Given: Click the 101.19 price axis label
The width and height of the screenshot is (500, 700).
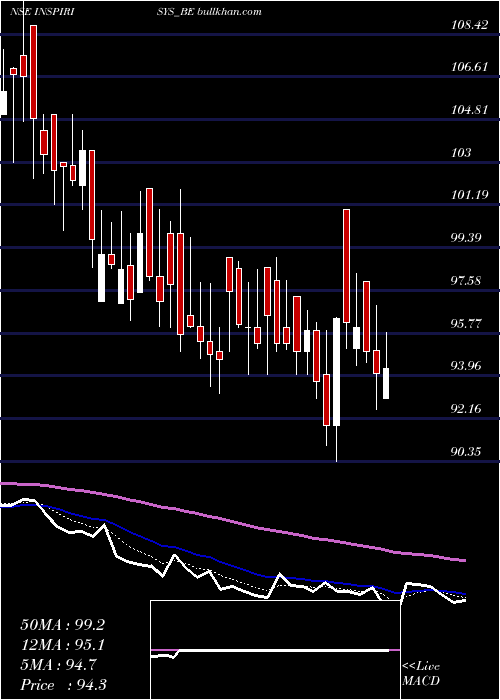Looking at the screenshot, I should (x=469, y=195).
